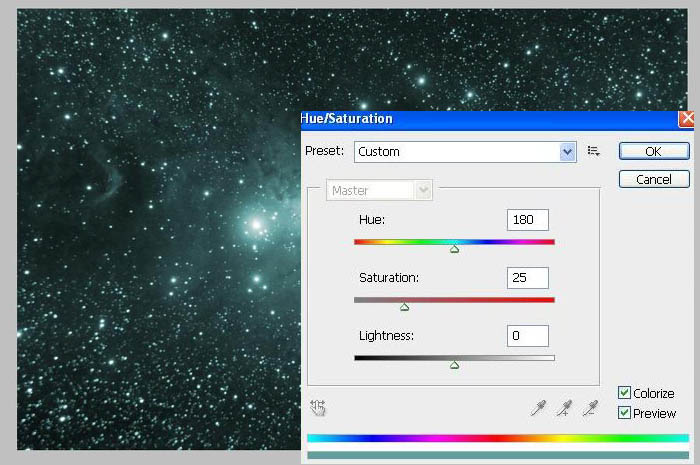Click the Lightness value field showing 0

pyautogui.click(x=528, y=336)
